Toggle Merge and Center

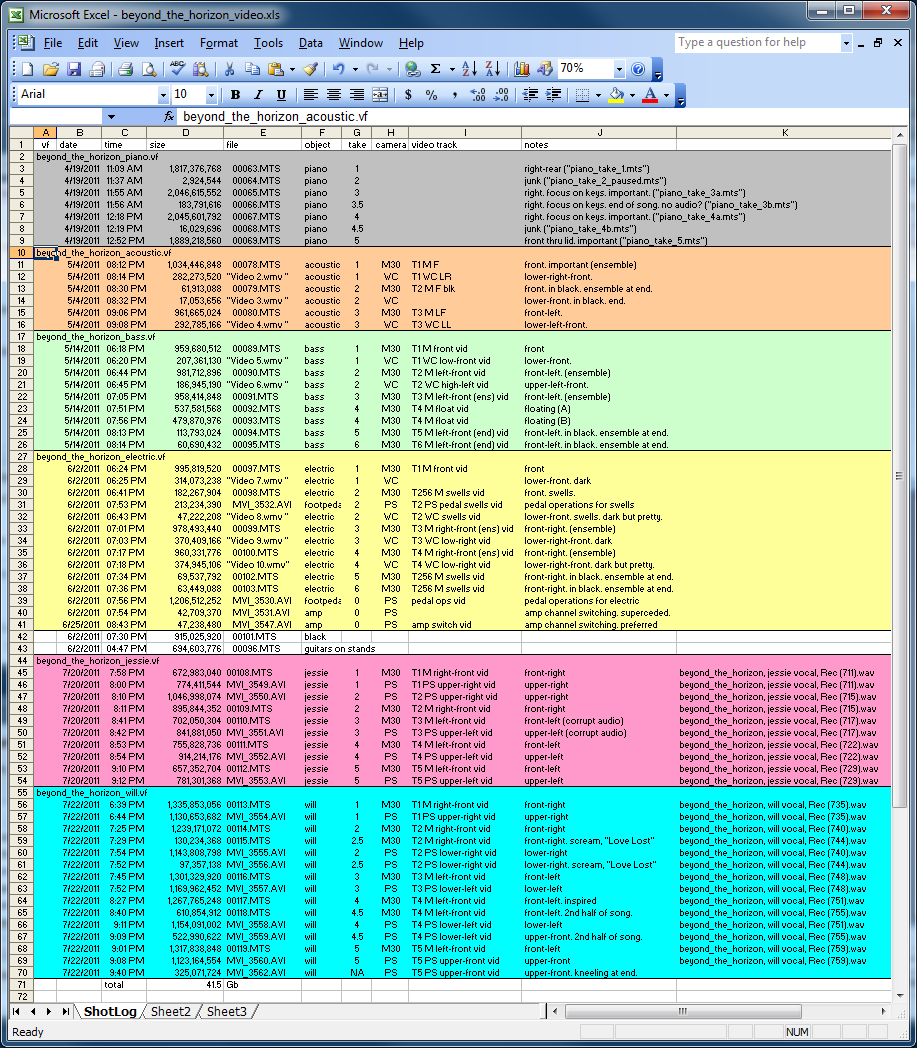click(x=380, y=95)
